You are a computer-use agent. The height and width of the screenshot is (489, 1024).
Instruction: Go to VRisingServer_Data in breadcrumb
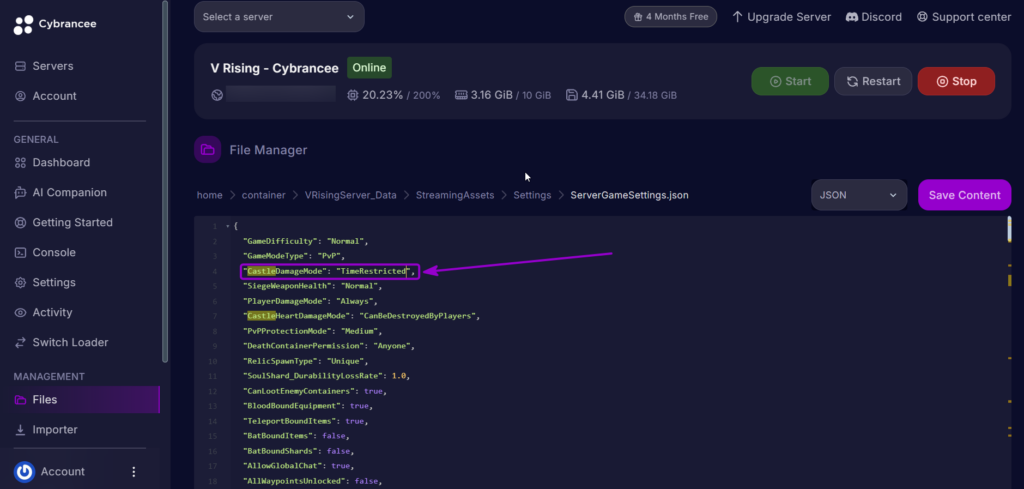click(x=351, y=195)
